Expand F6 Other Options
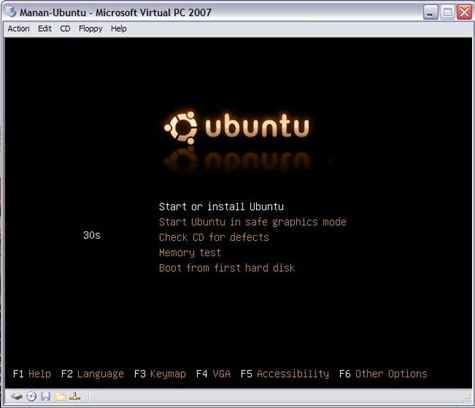This screenshot has height=408, width=475. click(383, 374)
